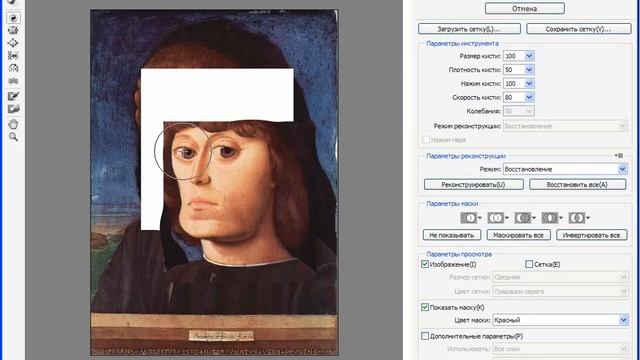This screenshot has height=360, width=640.
Task: Select the Zoom magnifier tool
Action: [13, 137]
